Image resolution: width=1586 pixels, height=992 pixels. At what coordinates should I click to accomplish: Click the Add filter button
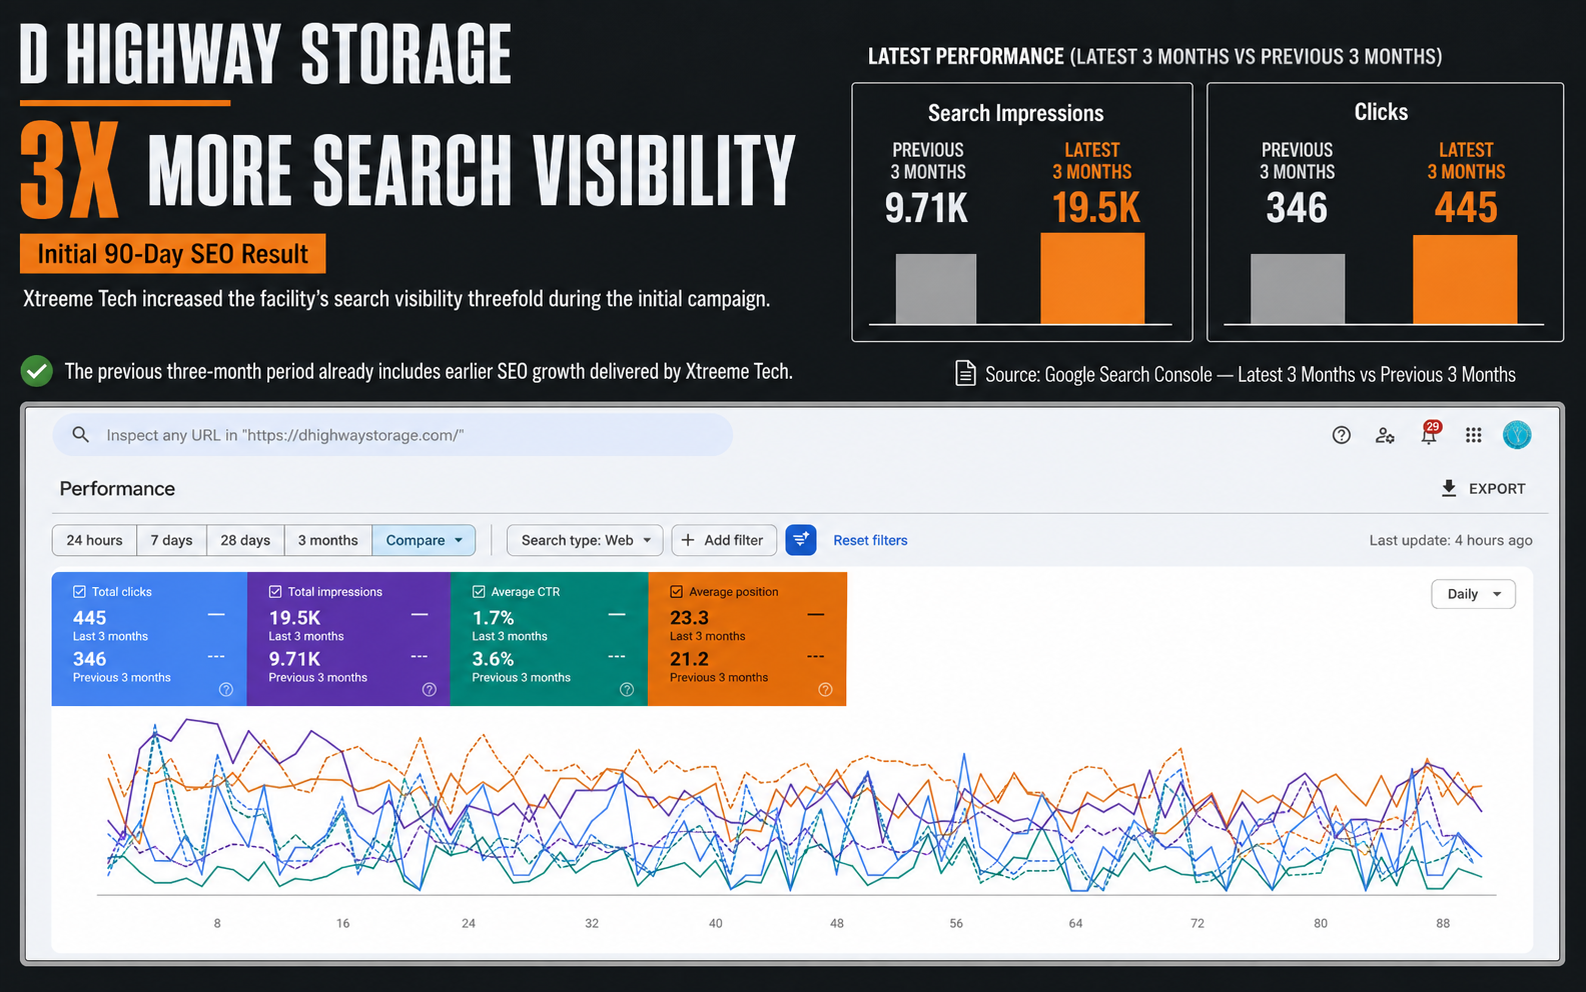(x=724, y=540)
